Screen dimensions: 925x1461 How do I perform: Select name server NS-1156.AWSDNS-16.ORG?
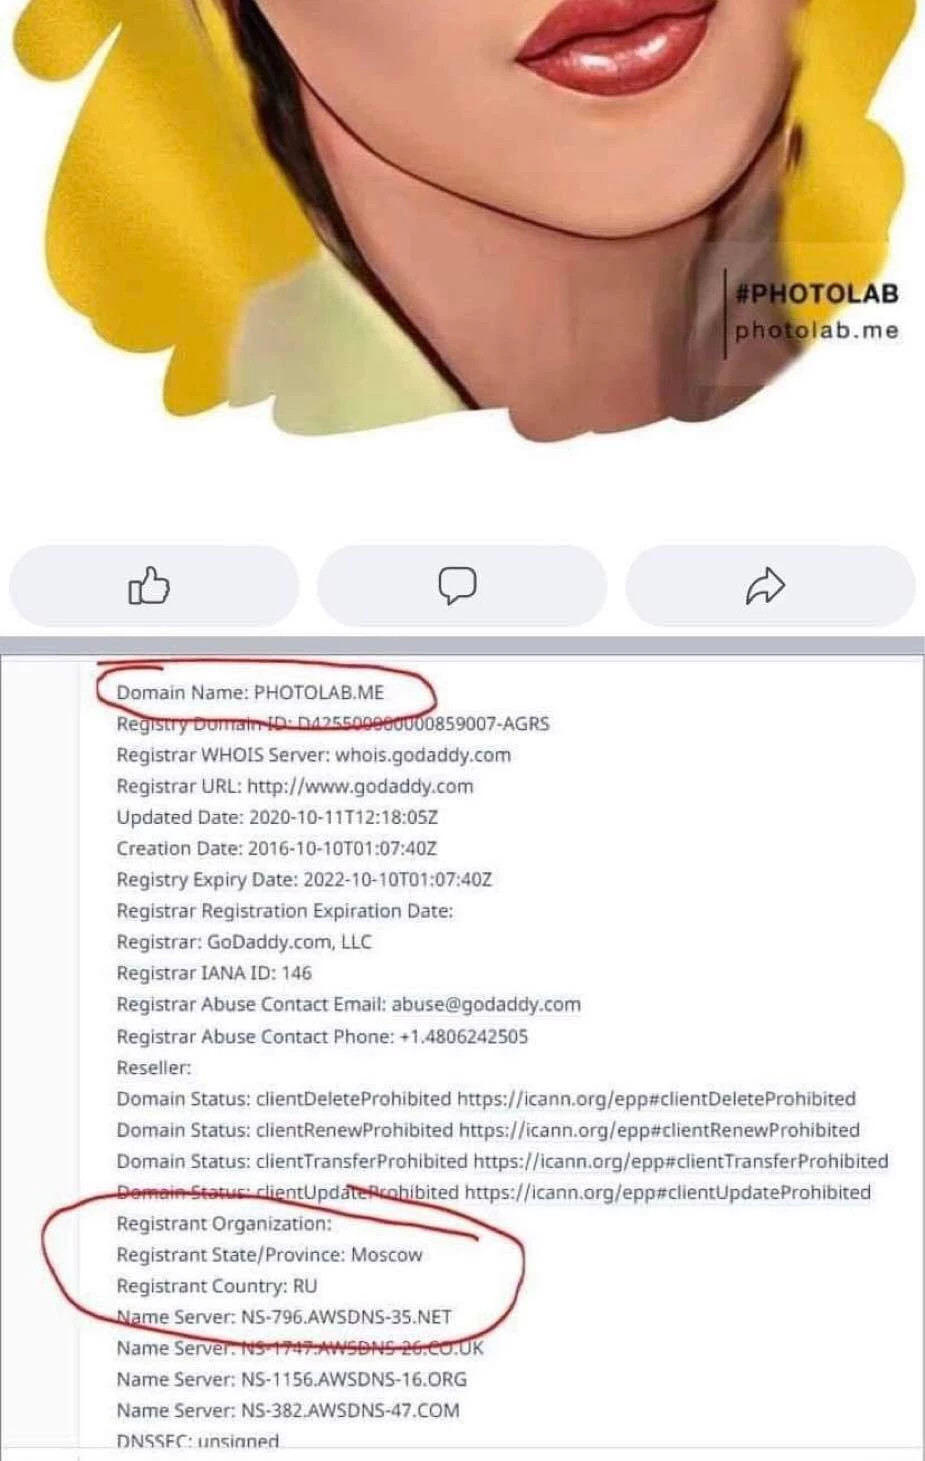[x=354, y=1379]
